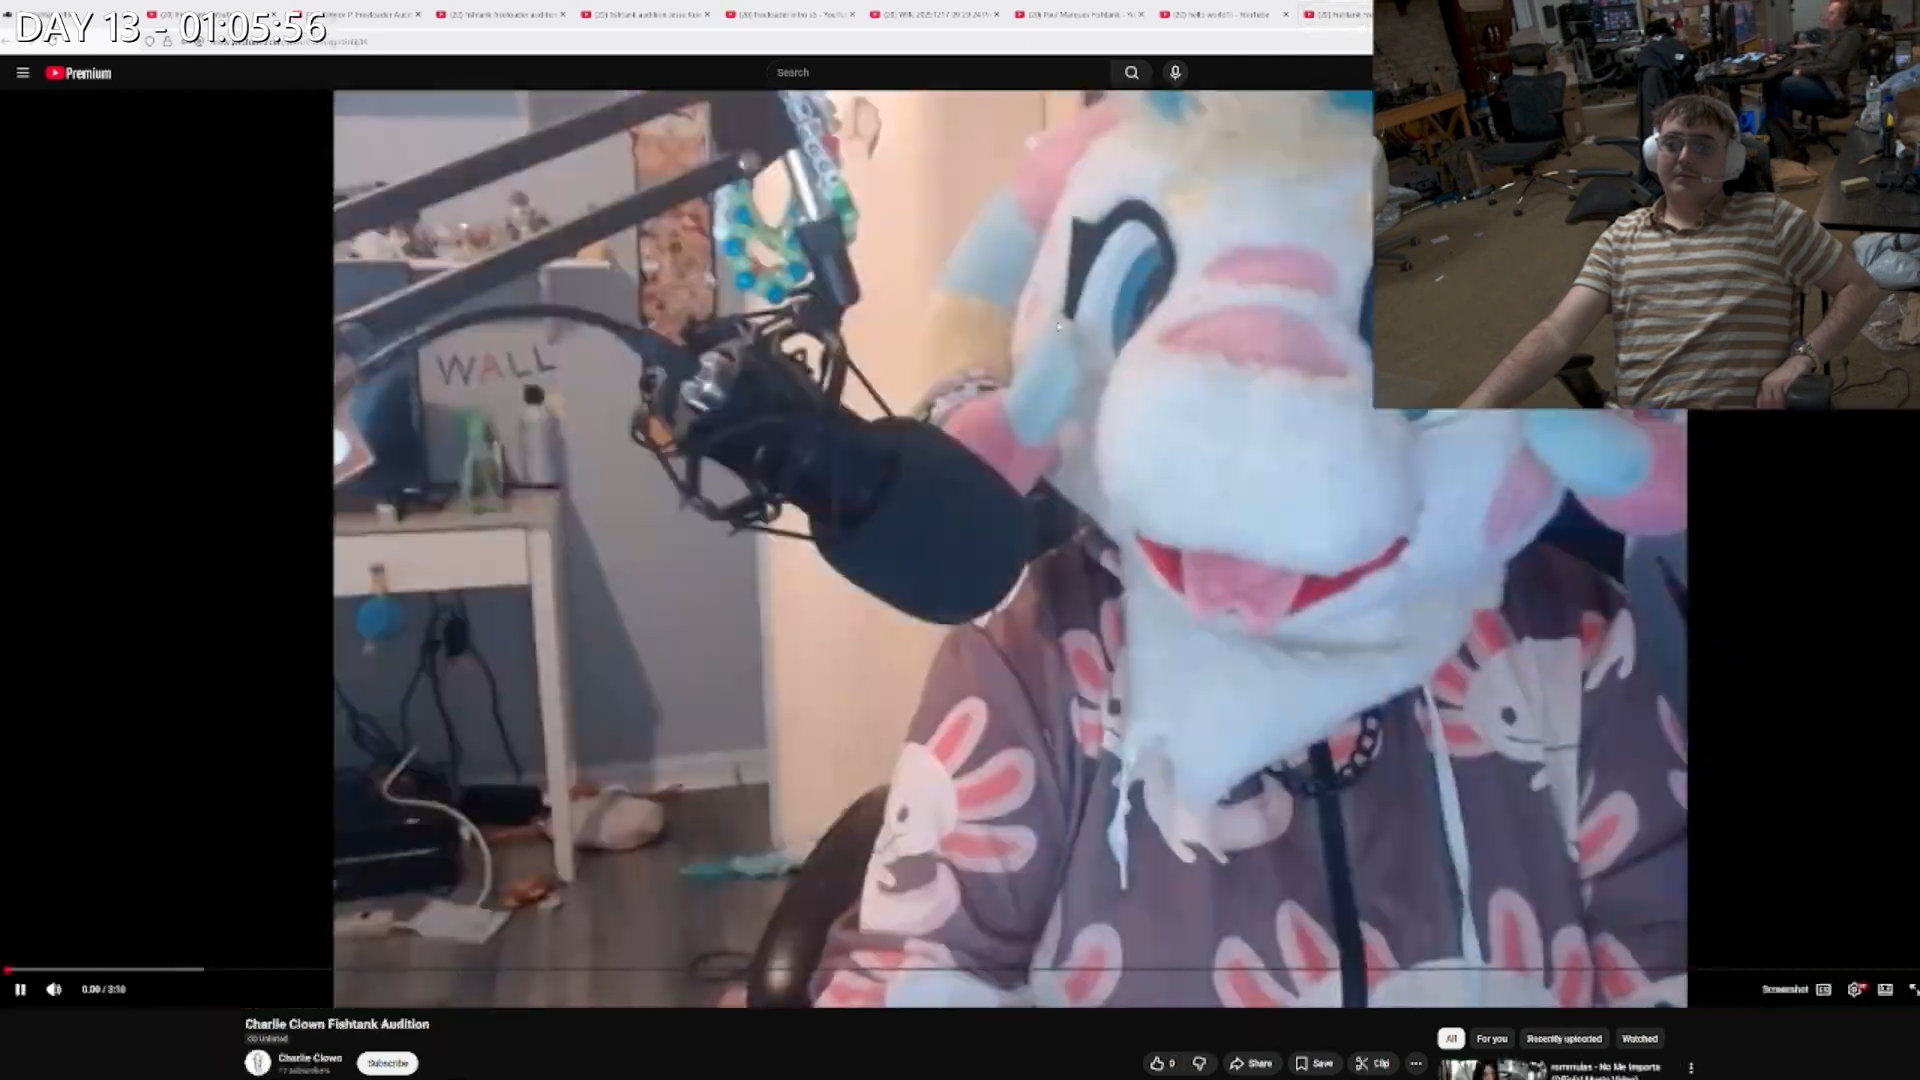
Task: Toggle theater mode in the player
Action: pos(1885,989)
